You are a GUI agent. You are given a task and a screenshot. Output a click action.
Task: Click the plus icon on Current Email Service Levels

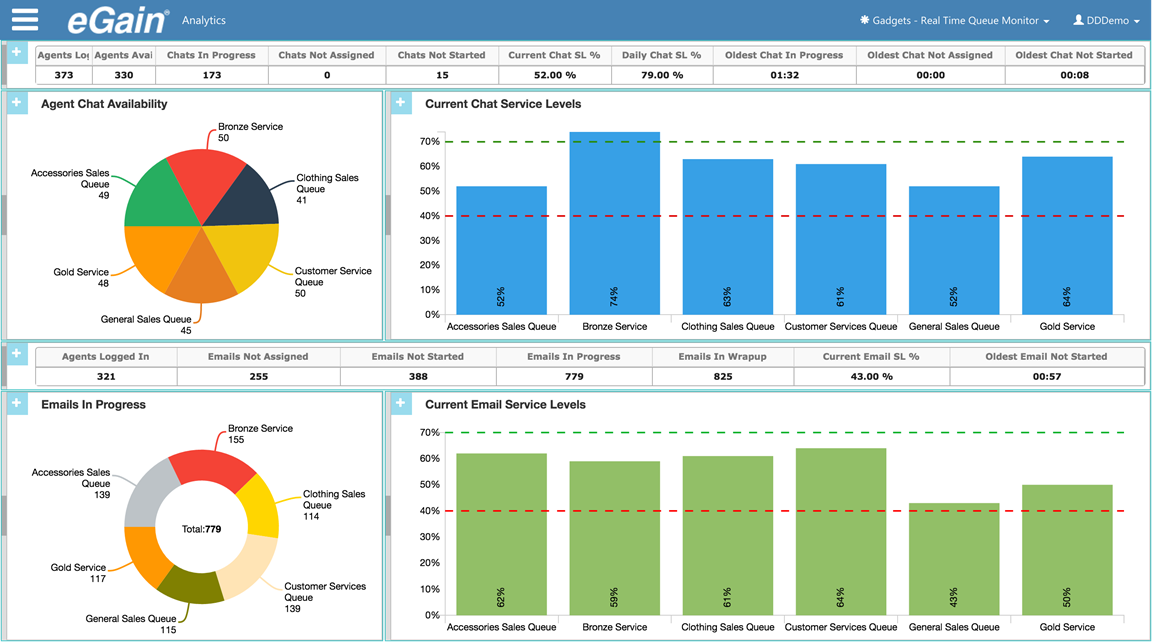coord(400,402)
